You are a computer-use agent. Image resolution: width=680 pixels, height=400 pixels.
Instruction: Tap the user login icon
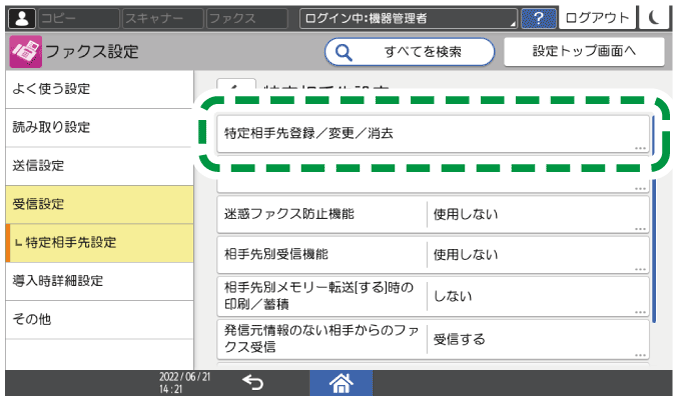click(x=22, y=18)
